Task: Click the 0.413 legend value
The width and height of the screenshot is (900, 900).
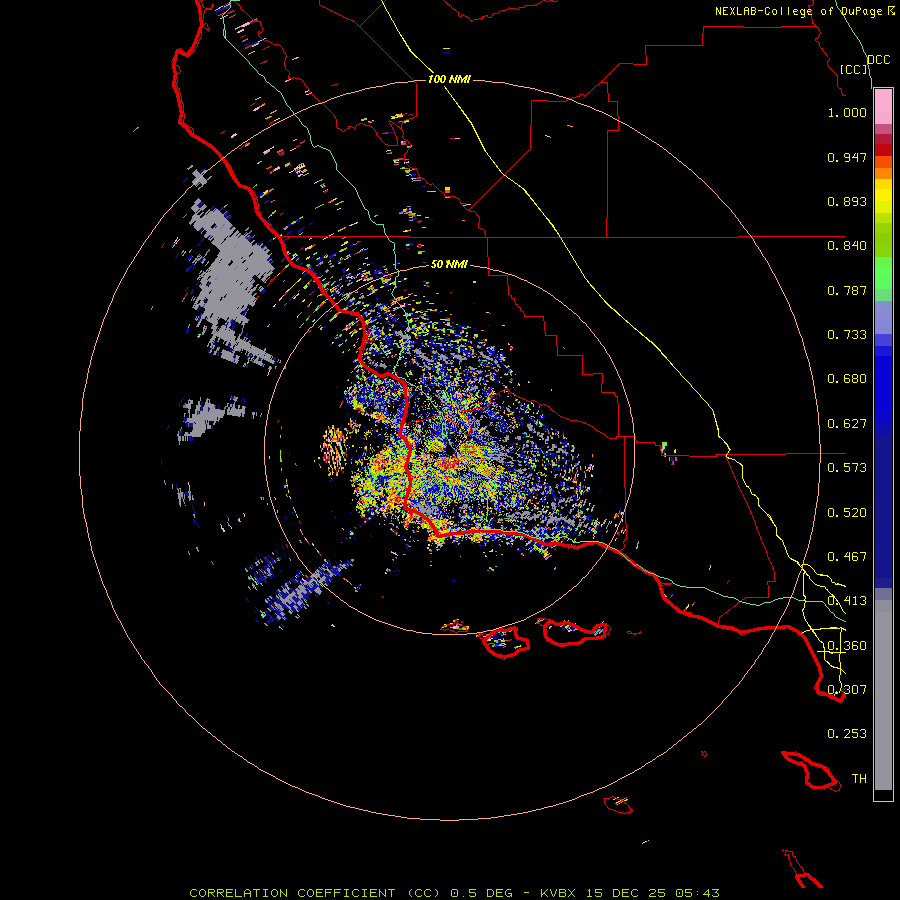Action: [847, 601]
